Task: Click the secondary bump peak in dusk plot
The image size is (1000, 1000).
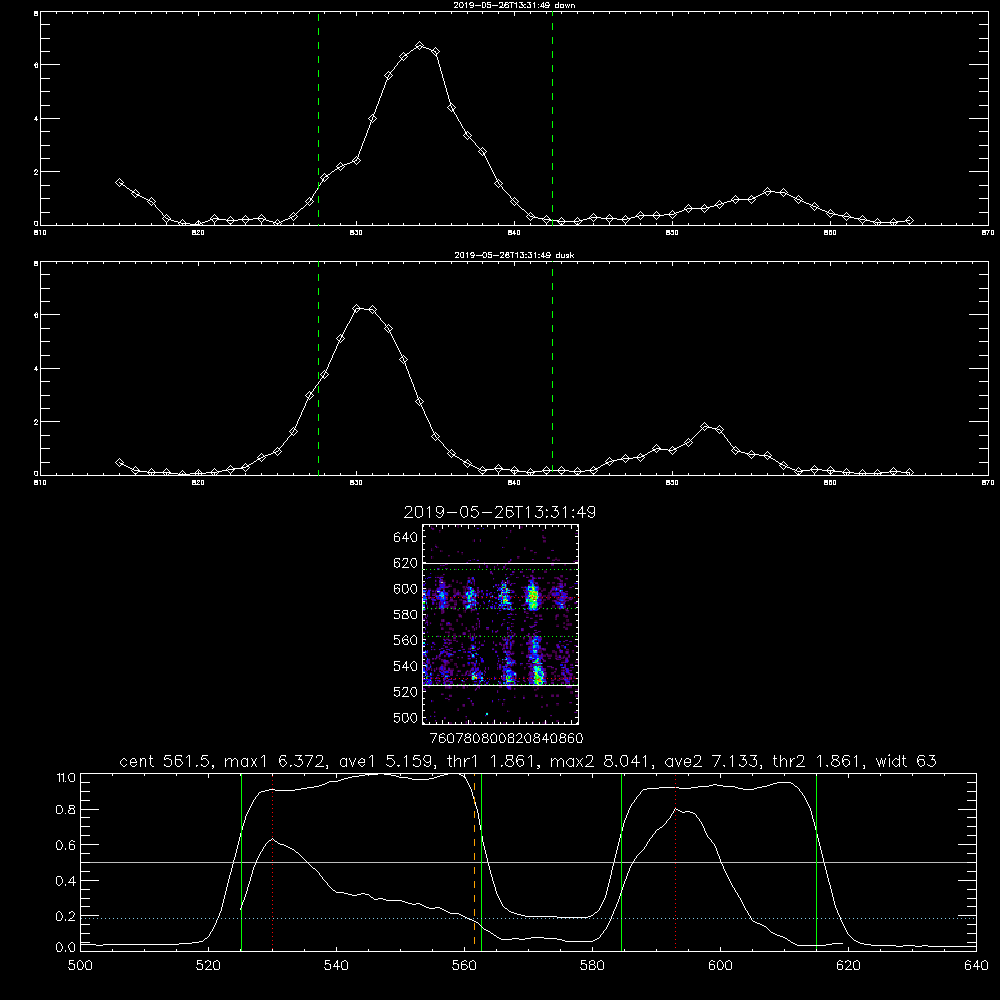Action: (704, 426)
